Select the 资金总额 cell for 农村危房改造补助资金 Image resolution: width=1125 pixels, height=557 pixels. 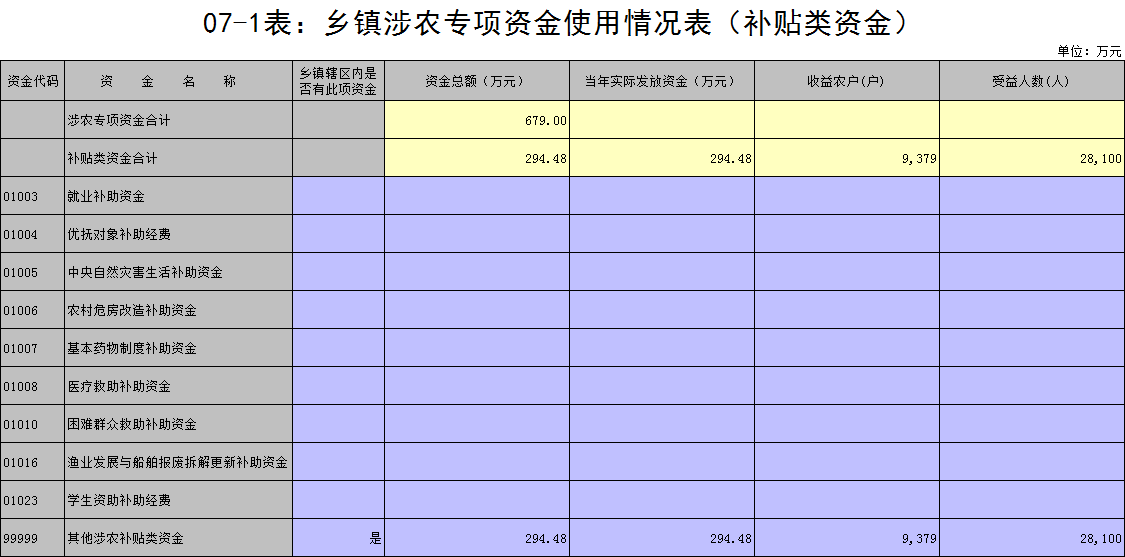tap(477, 310)
